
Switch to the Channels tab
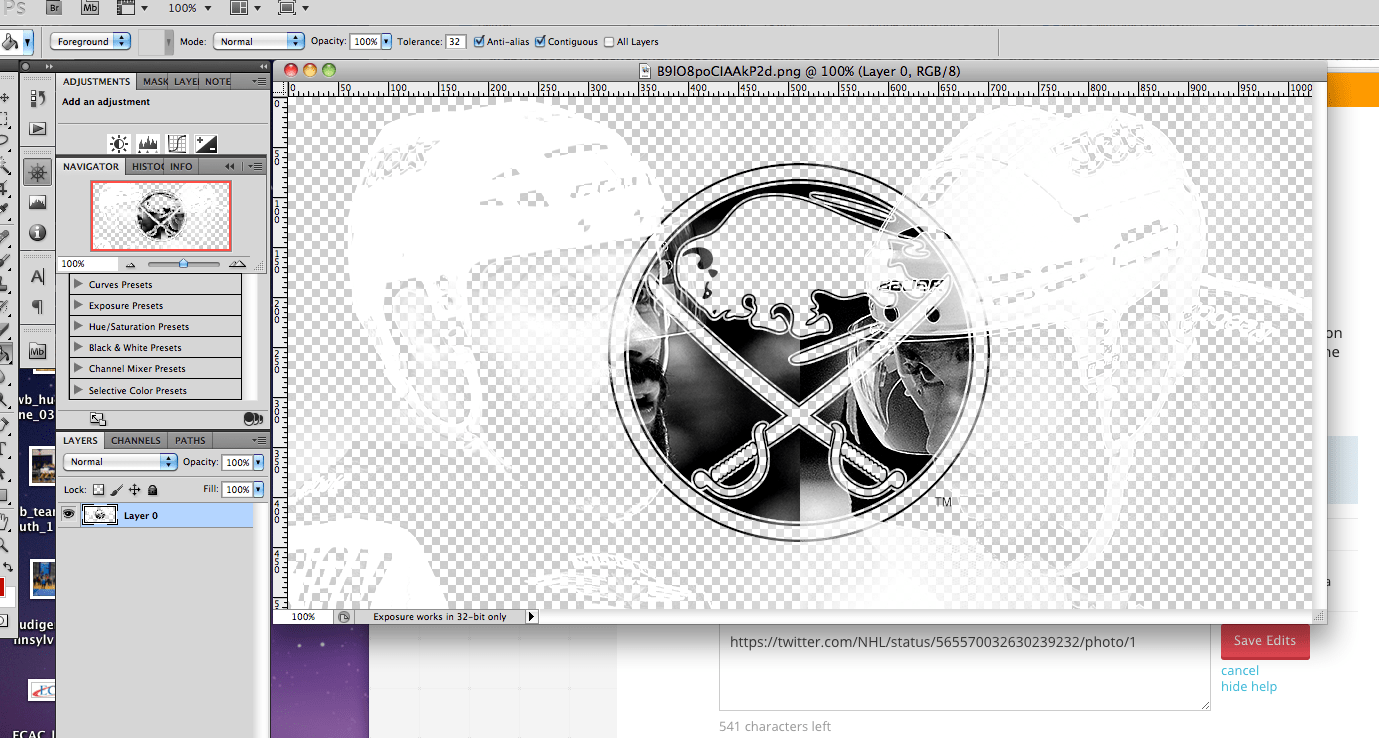point(136,440)
